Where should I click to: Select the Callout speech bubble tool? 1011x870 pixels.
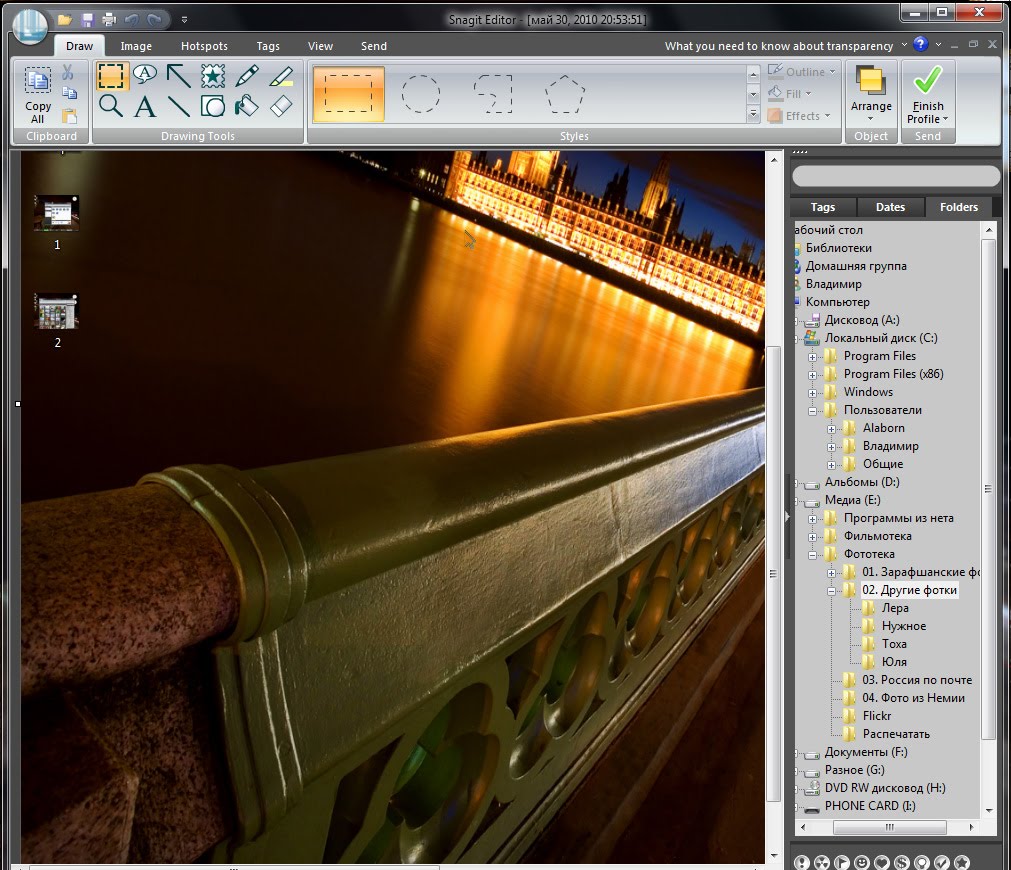coord(145,75)
